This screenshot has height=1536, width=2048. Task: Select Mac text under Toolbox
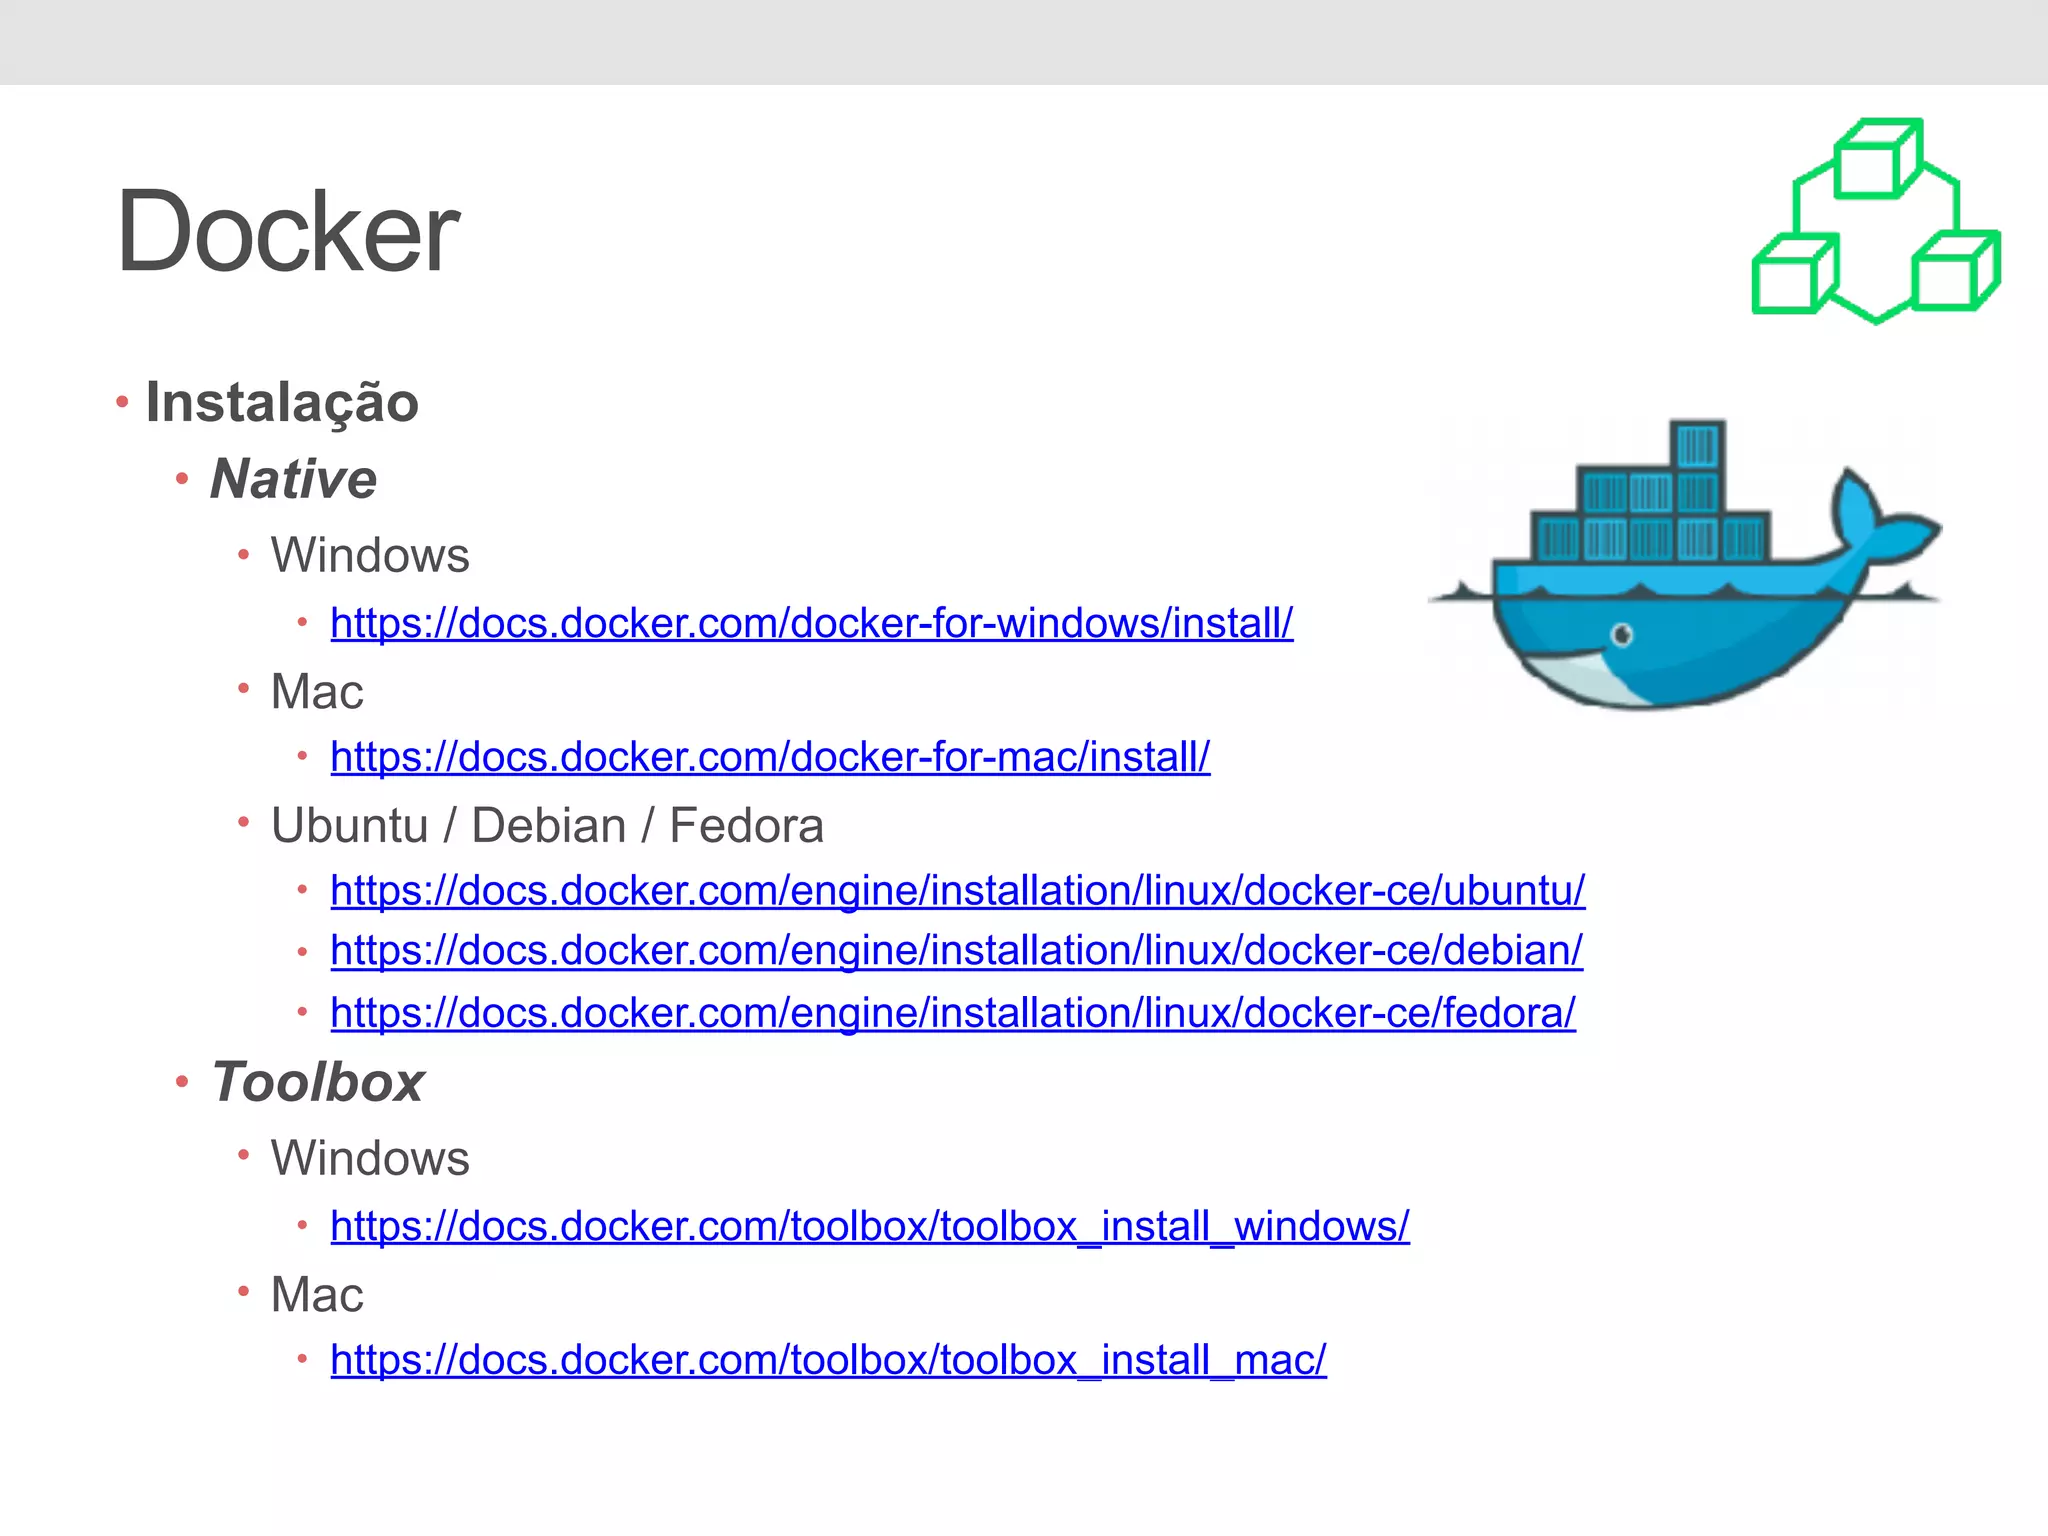point(317,1294)
